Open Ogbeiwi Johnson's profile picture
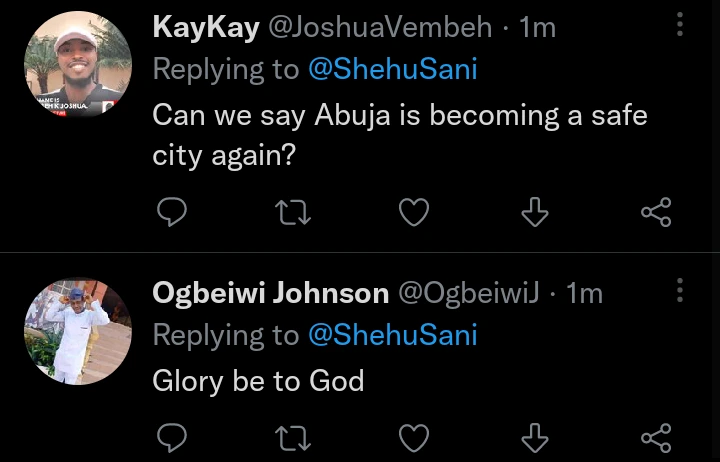The width and height of the screenshot is (720, 462). pos(78,331)
